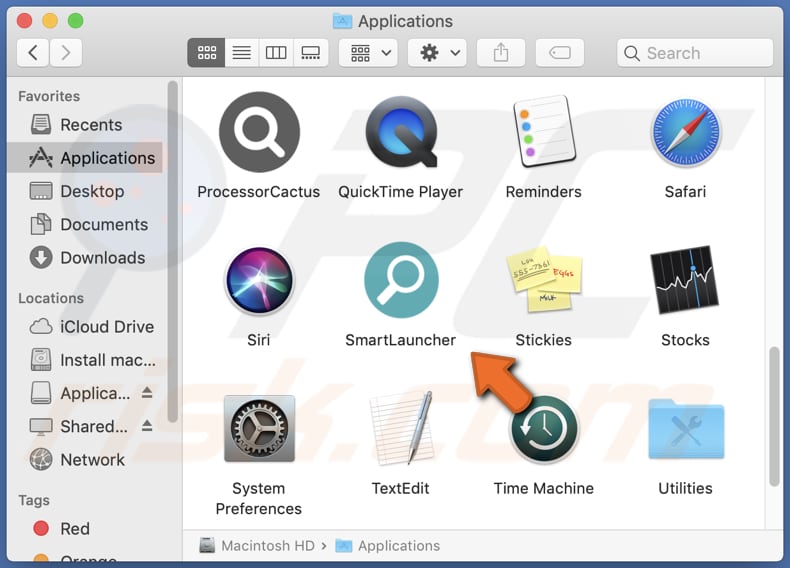
Task: Click the Applications folder icon in the title bar
Action: (343, 21)
